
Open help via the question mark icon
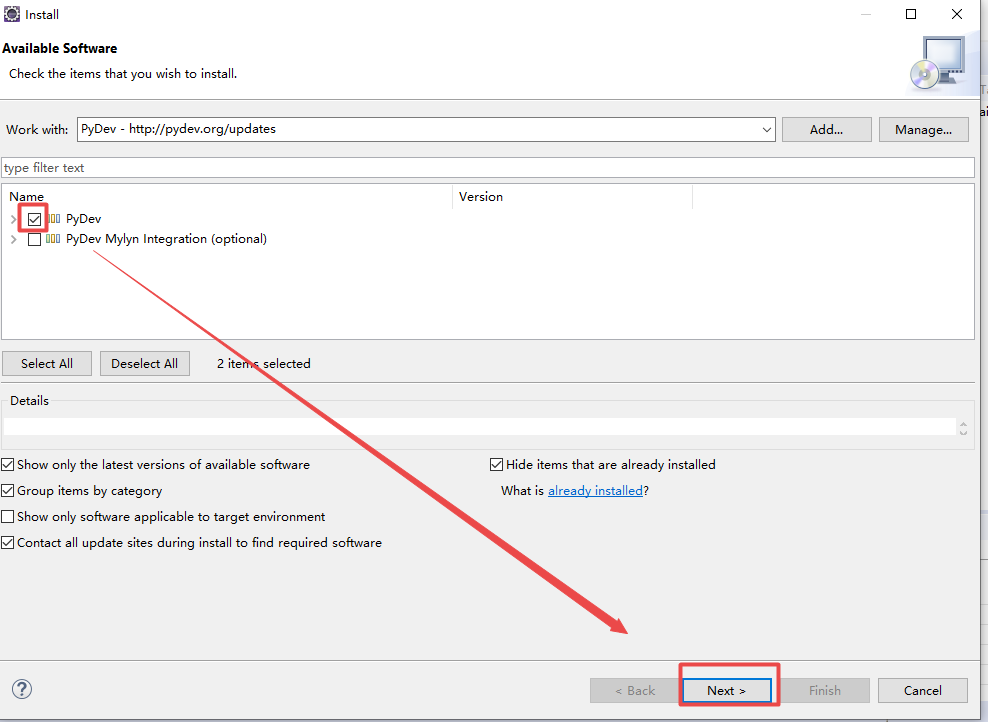pos(22,689)
